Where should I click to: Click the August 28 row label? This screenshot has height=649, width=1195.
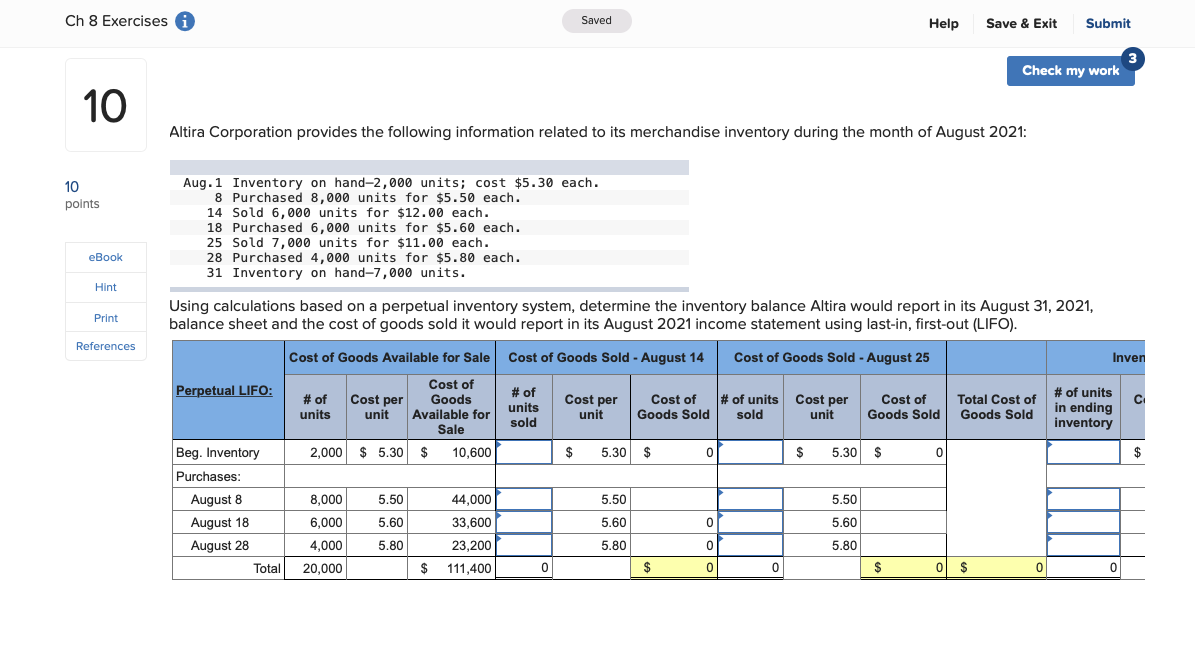(219, 545)
